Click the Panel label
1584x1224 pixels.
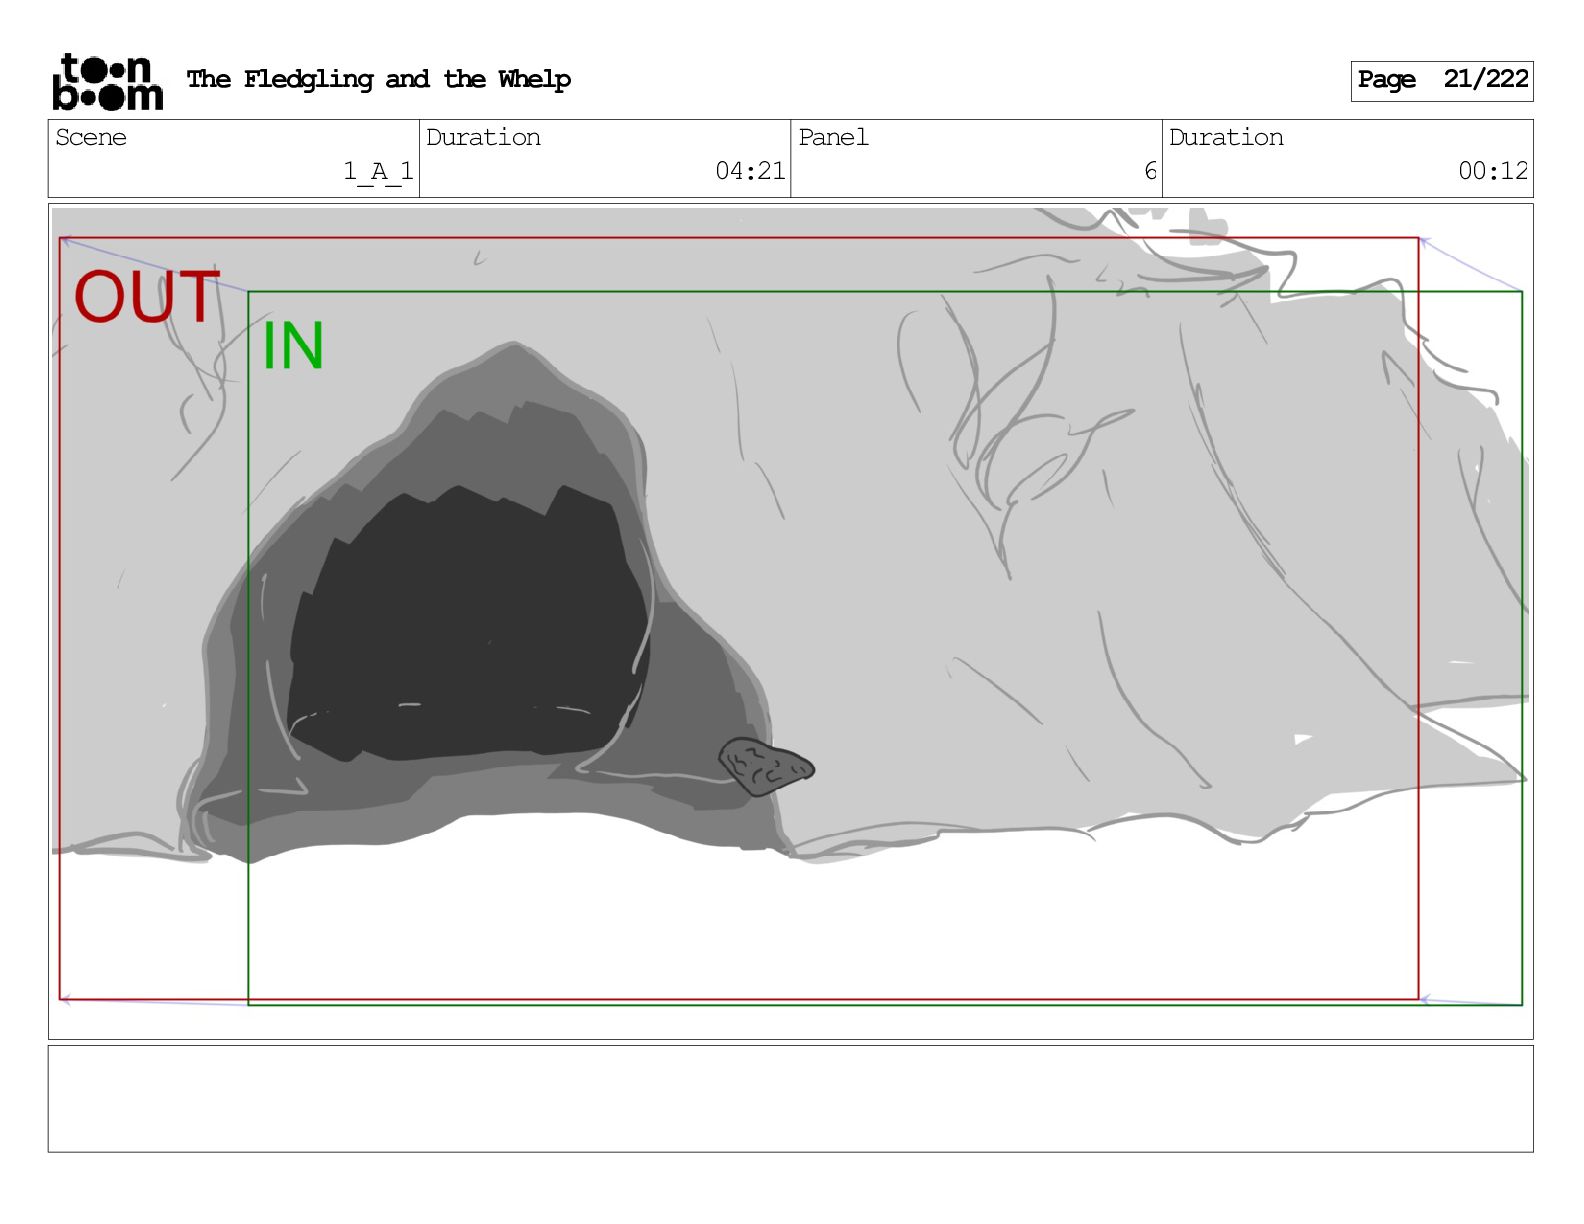[833, 138]
